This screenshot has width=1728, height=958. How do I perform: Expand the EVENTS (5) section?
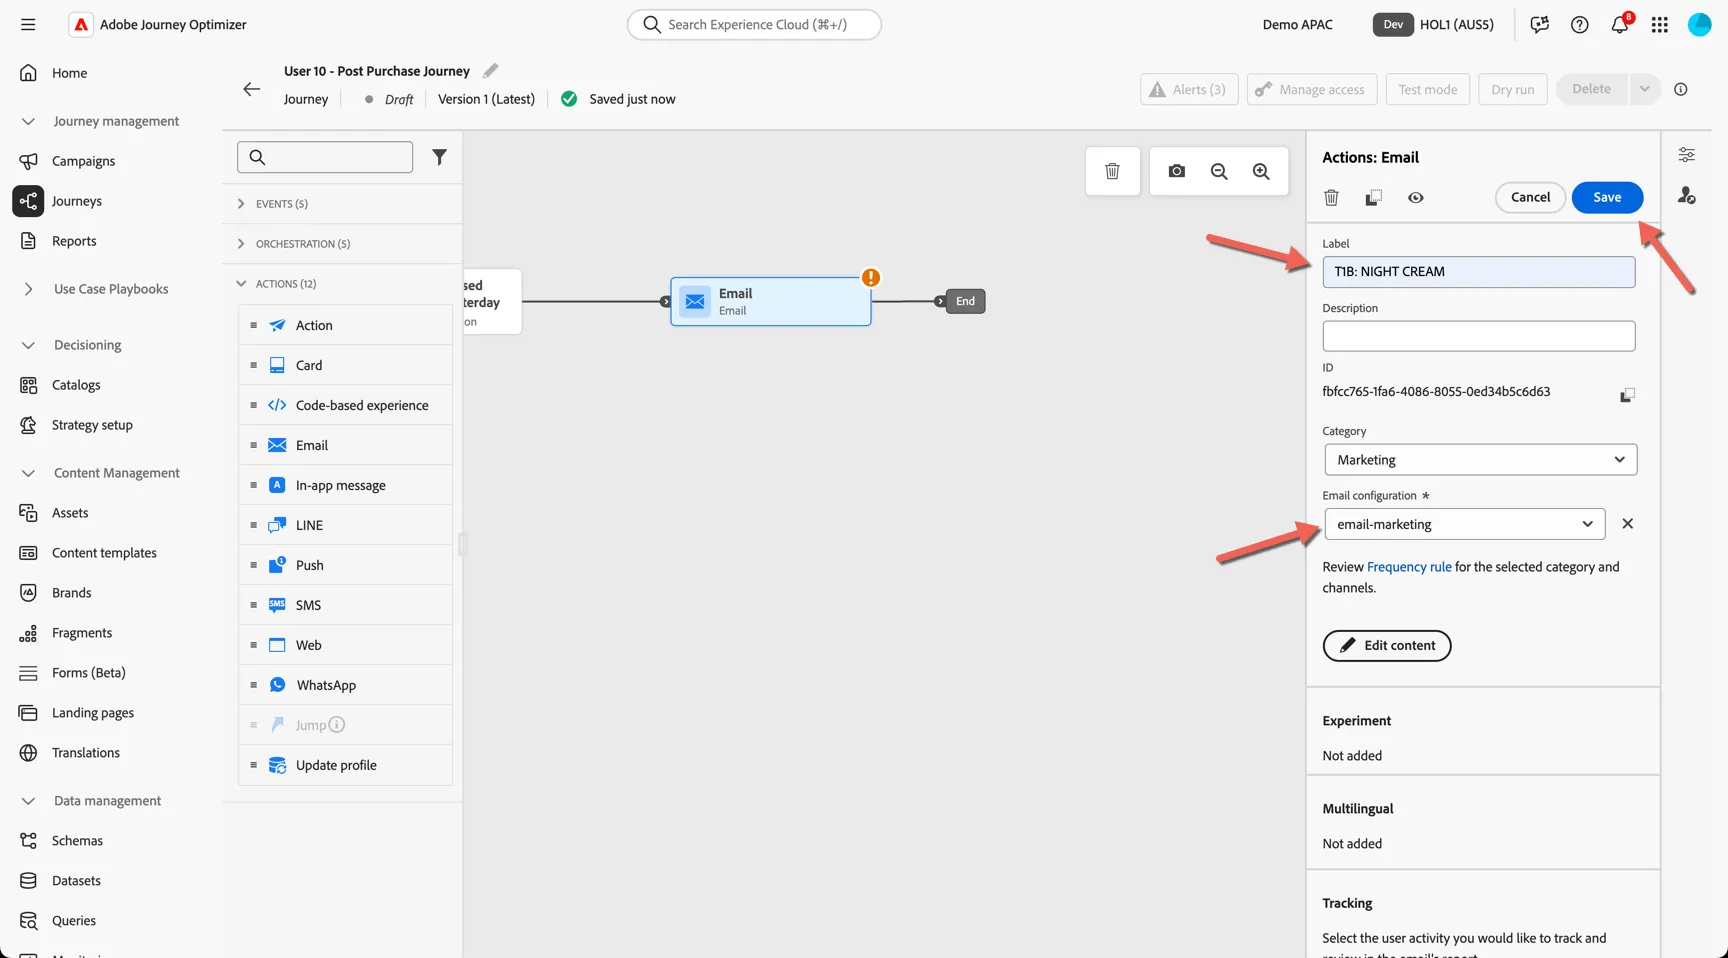click(x=342, y=204)
